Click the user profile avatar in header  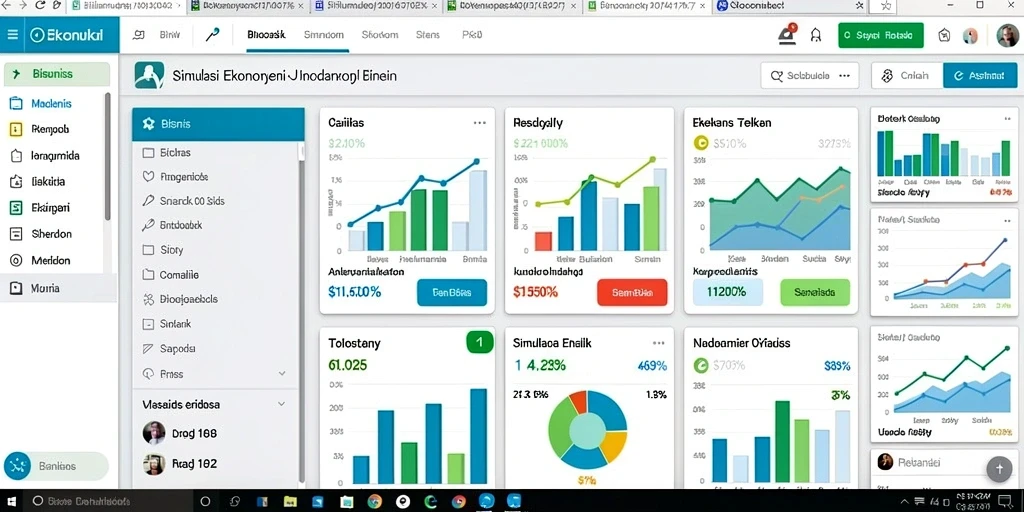(1007, 35)
